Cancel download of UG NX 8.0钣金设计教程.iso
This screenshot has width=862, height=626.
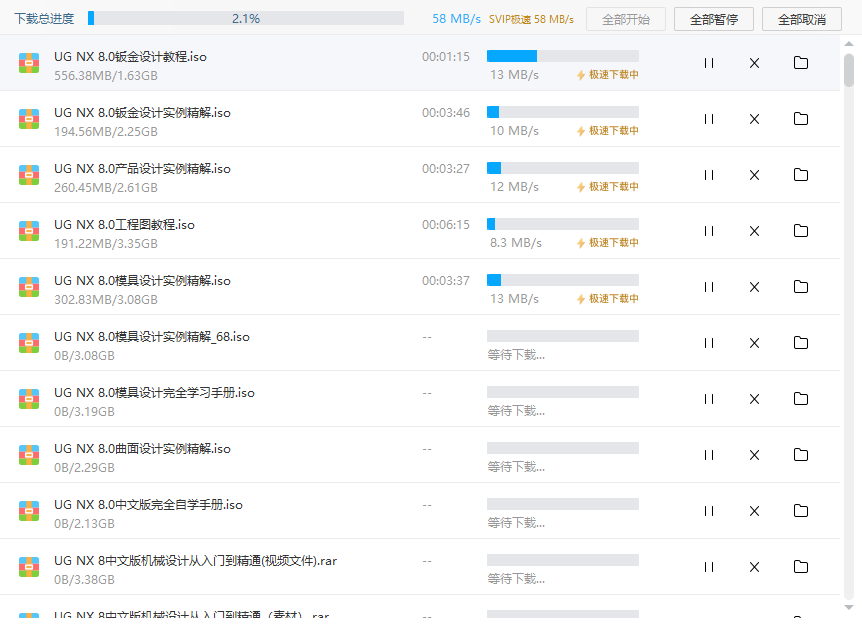tap(754, 63)
